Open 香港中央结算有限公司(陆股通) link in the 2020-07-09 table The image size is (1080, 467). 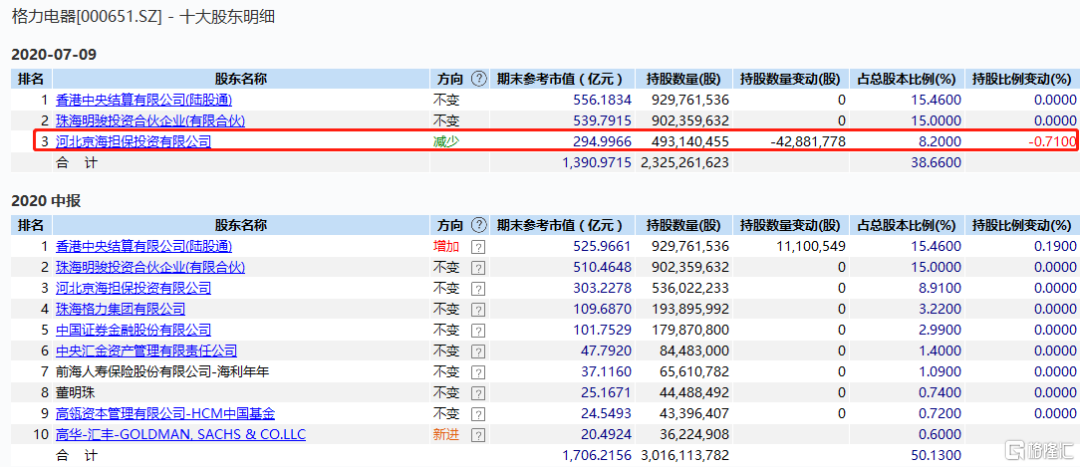[144, 100]
